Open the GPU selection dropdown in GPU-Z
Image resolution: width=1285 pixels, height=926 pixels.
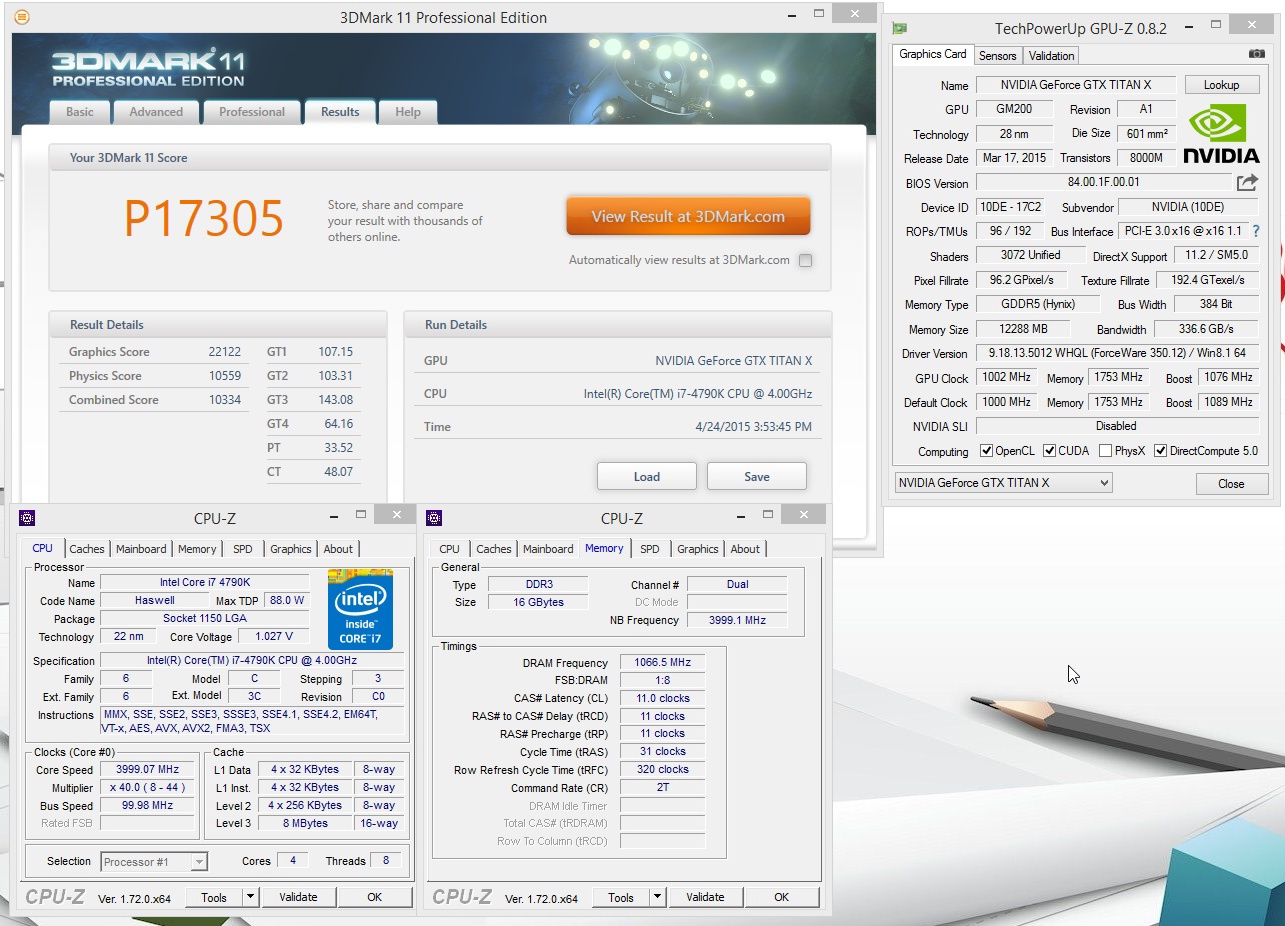tap(1003, 483)
